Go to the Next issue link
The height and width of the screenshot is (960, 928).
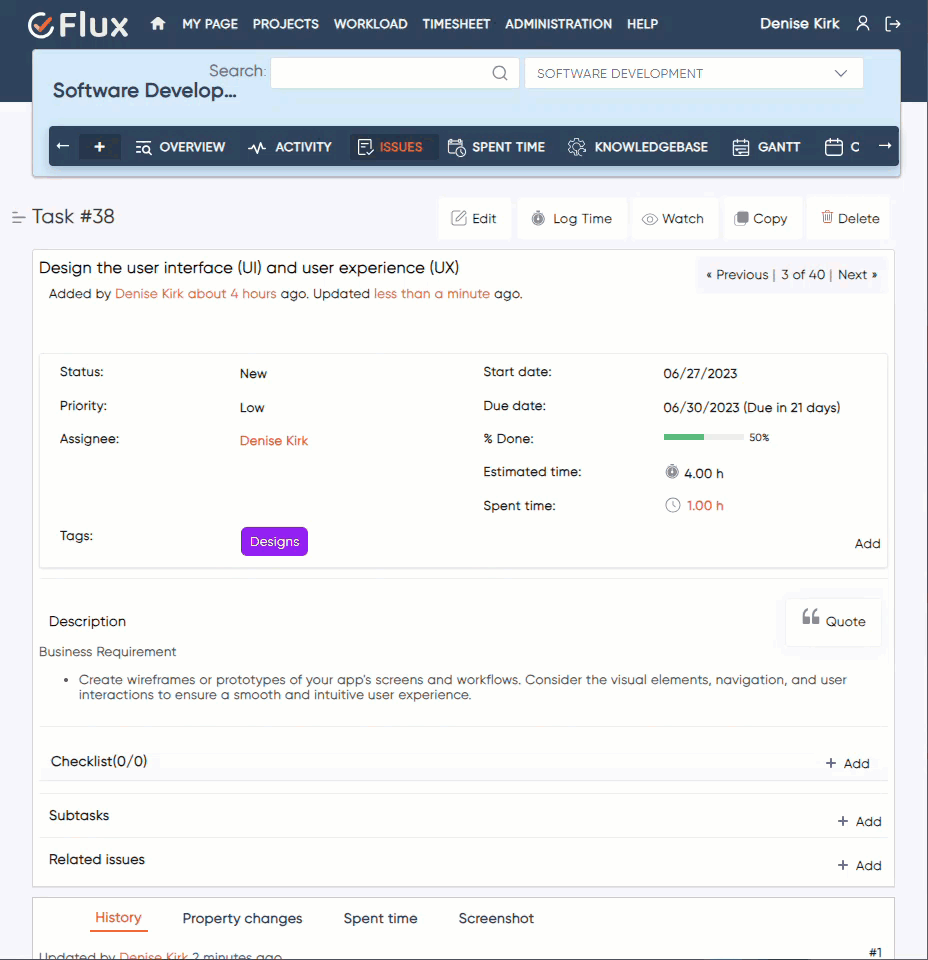click(857, 275)
